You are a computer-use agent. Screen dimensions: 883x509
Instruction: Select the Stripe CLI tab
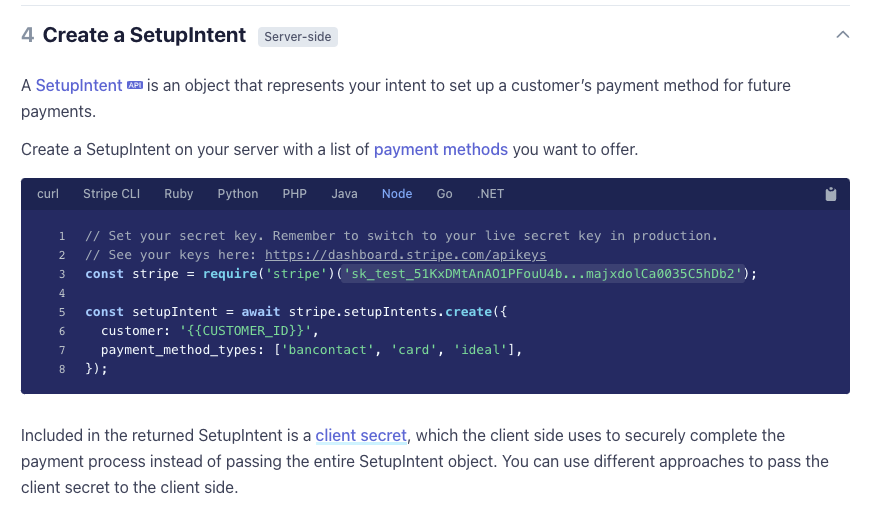pos(112,194)
